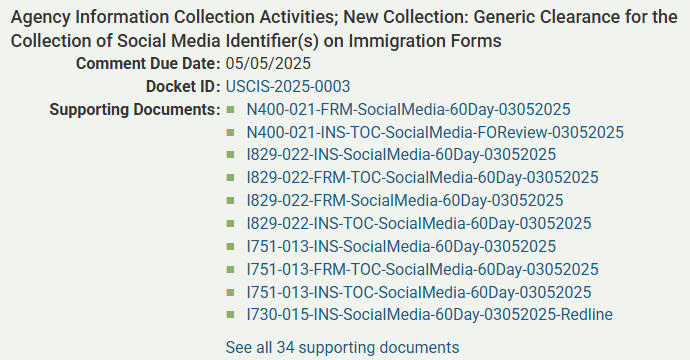Screen dimensions: 690x360
Task: Open I751-013-FRM-TOC-SocialMedia-60Day-03052025 document
Action: pyautogui.click(x=422, y=269)
